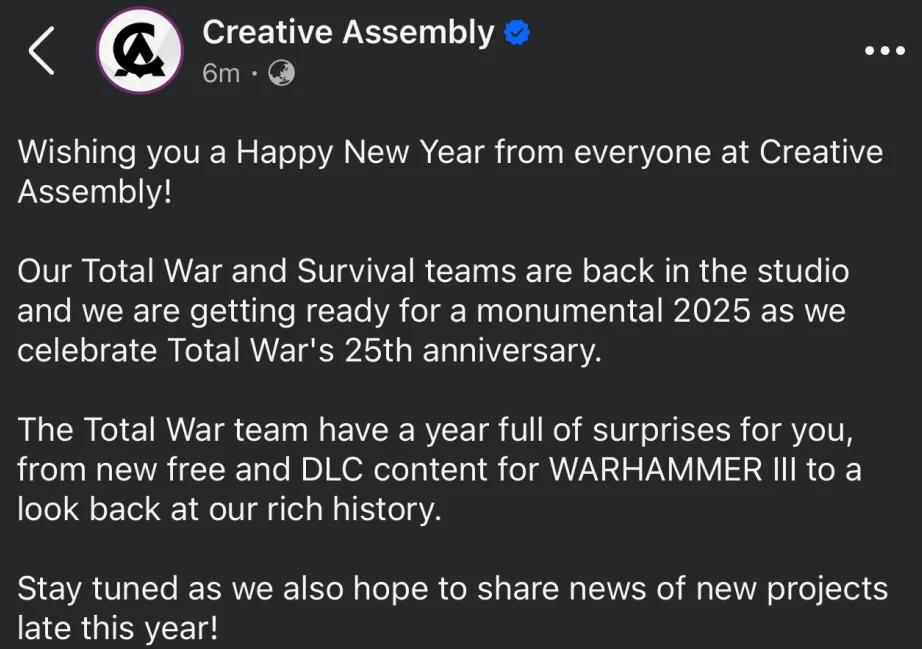Tap the words 25th anniversary
The height and width of the screenshot is (649, 922).
coord(473,350)
